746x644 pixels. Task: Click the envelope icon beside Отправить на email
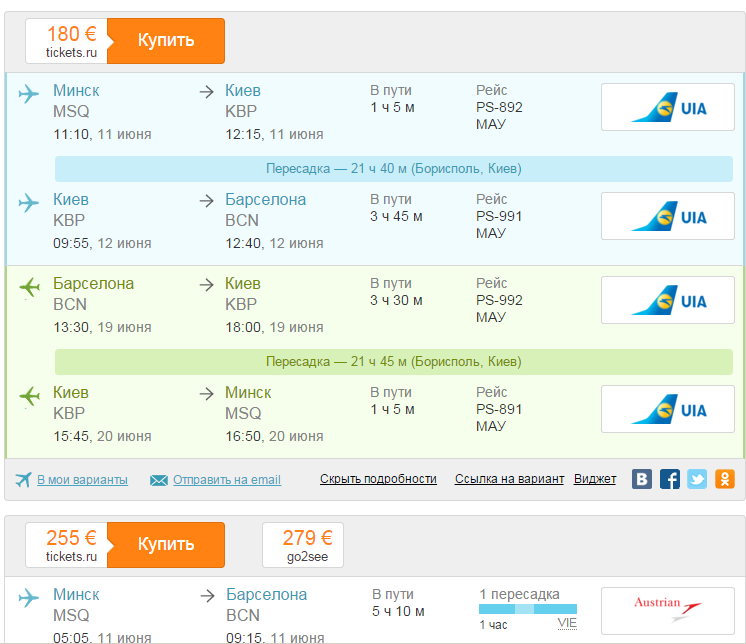[158, 480]
